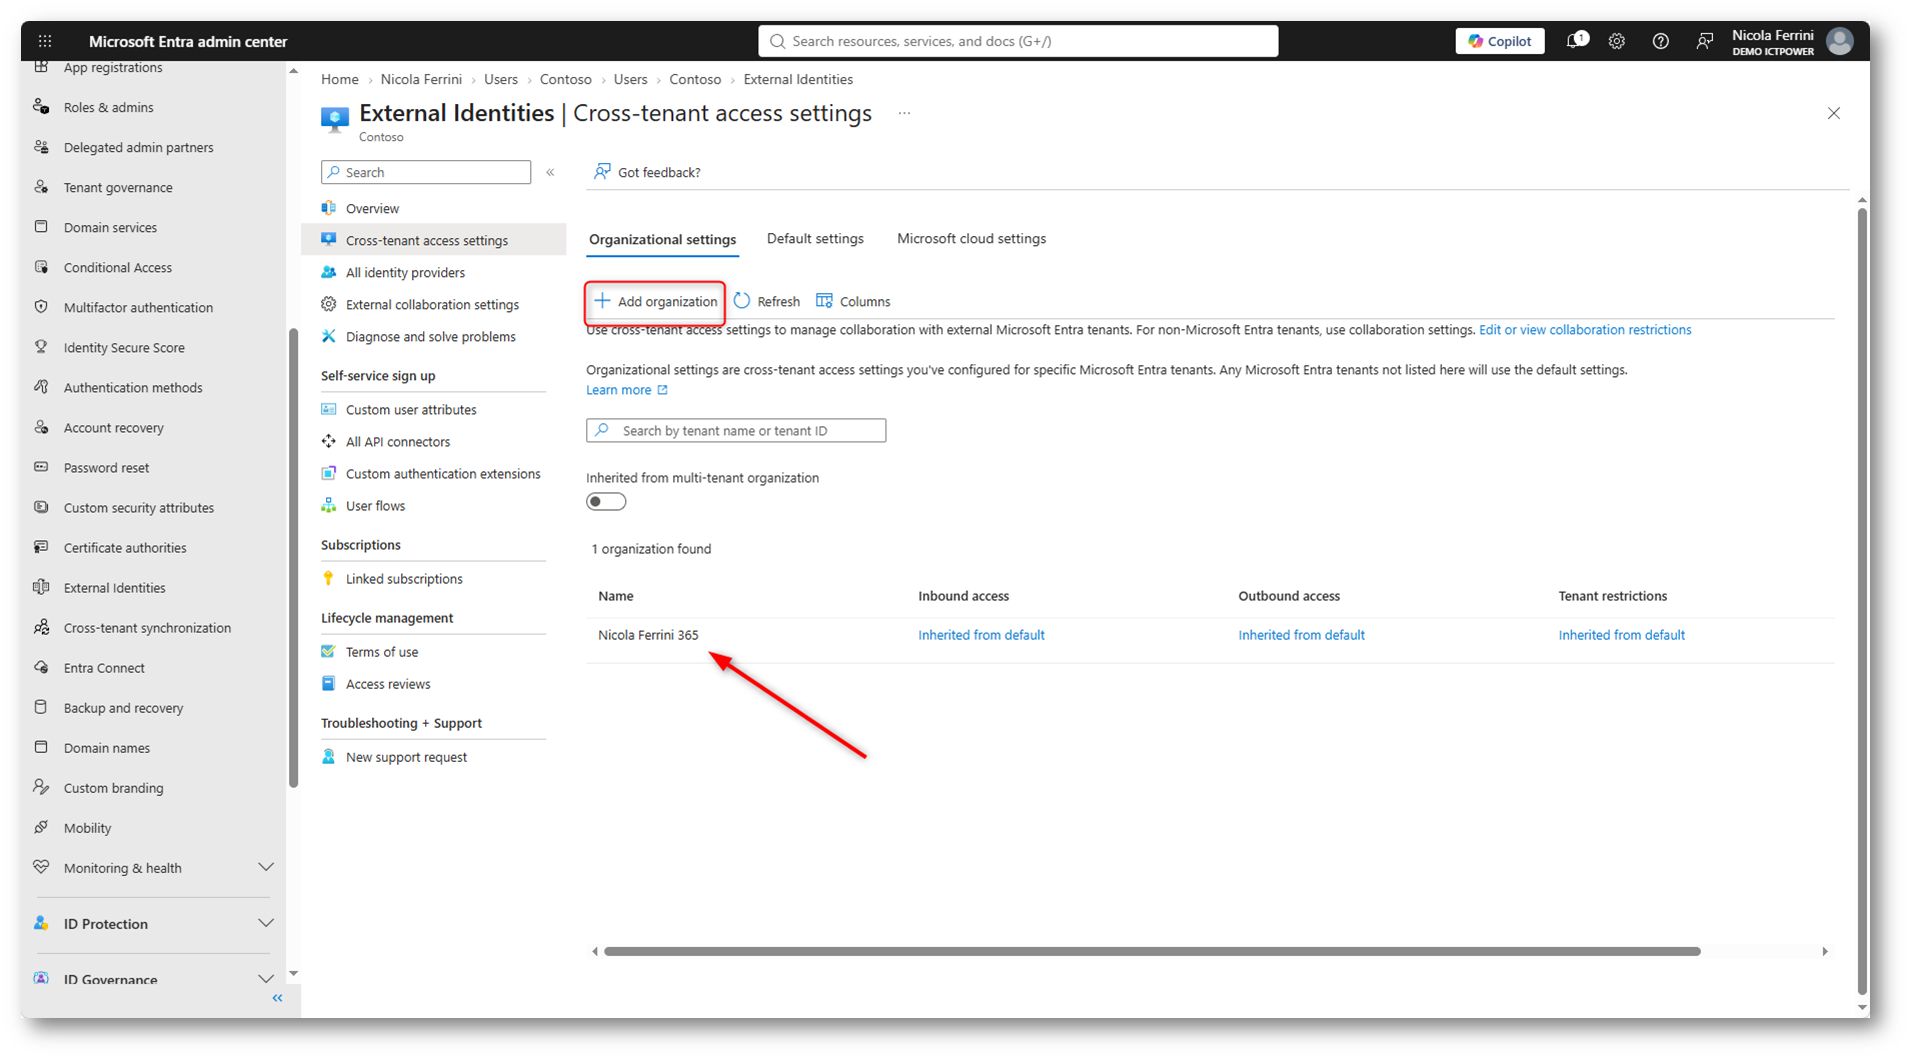Open Domain names in the sidebar
The image size is (1912, 1060).
(x=106, y=748)
